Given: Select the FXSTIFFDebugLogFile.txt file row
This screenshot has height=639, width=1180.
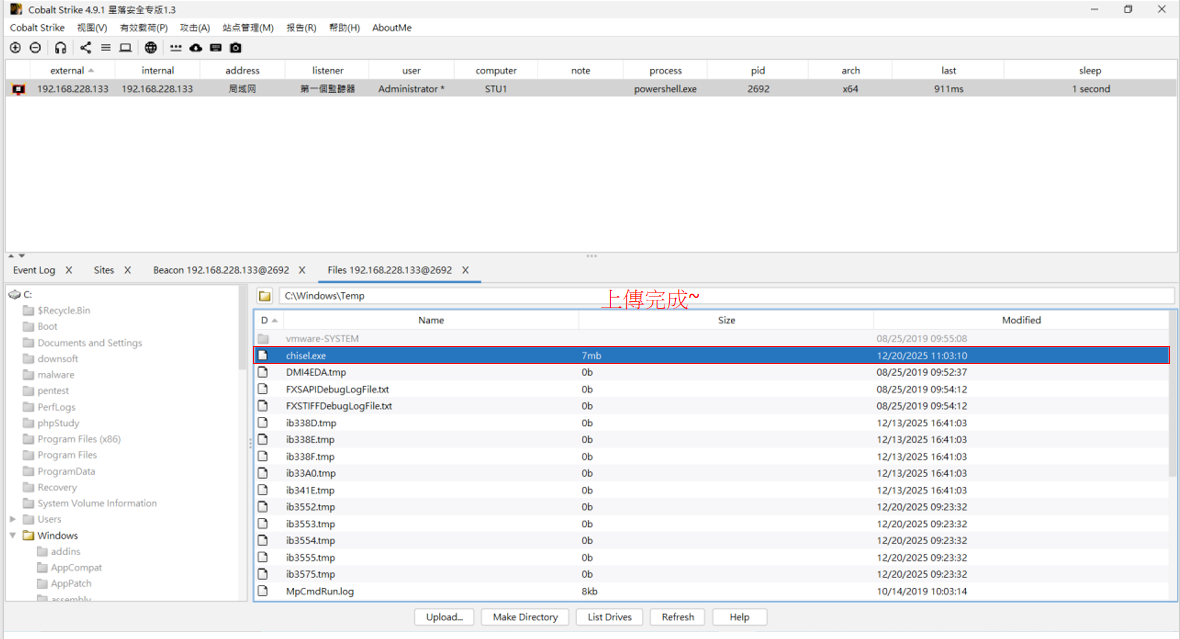Looking at the screenshot, I should (x=712, y=406).
